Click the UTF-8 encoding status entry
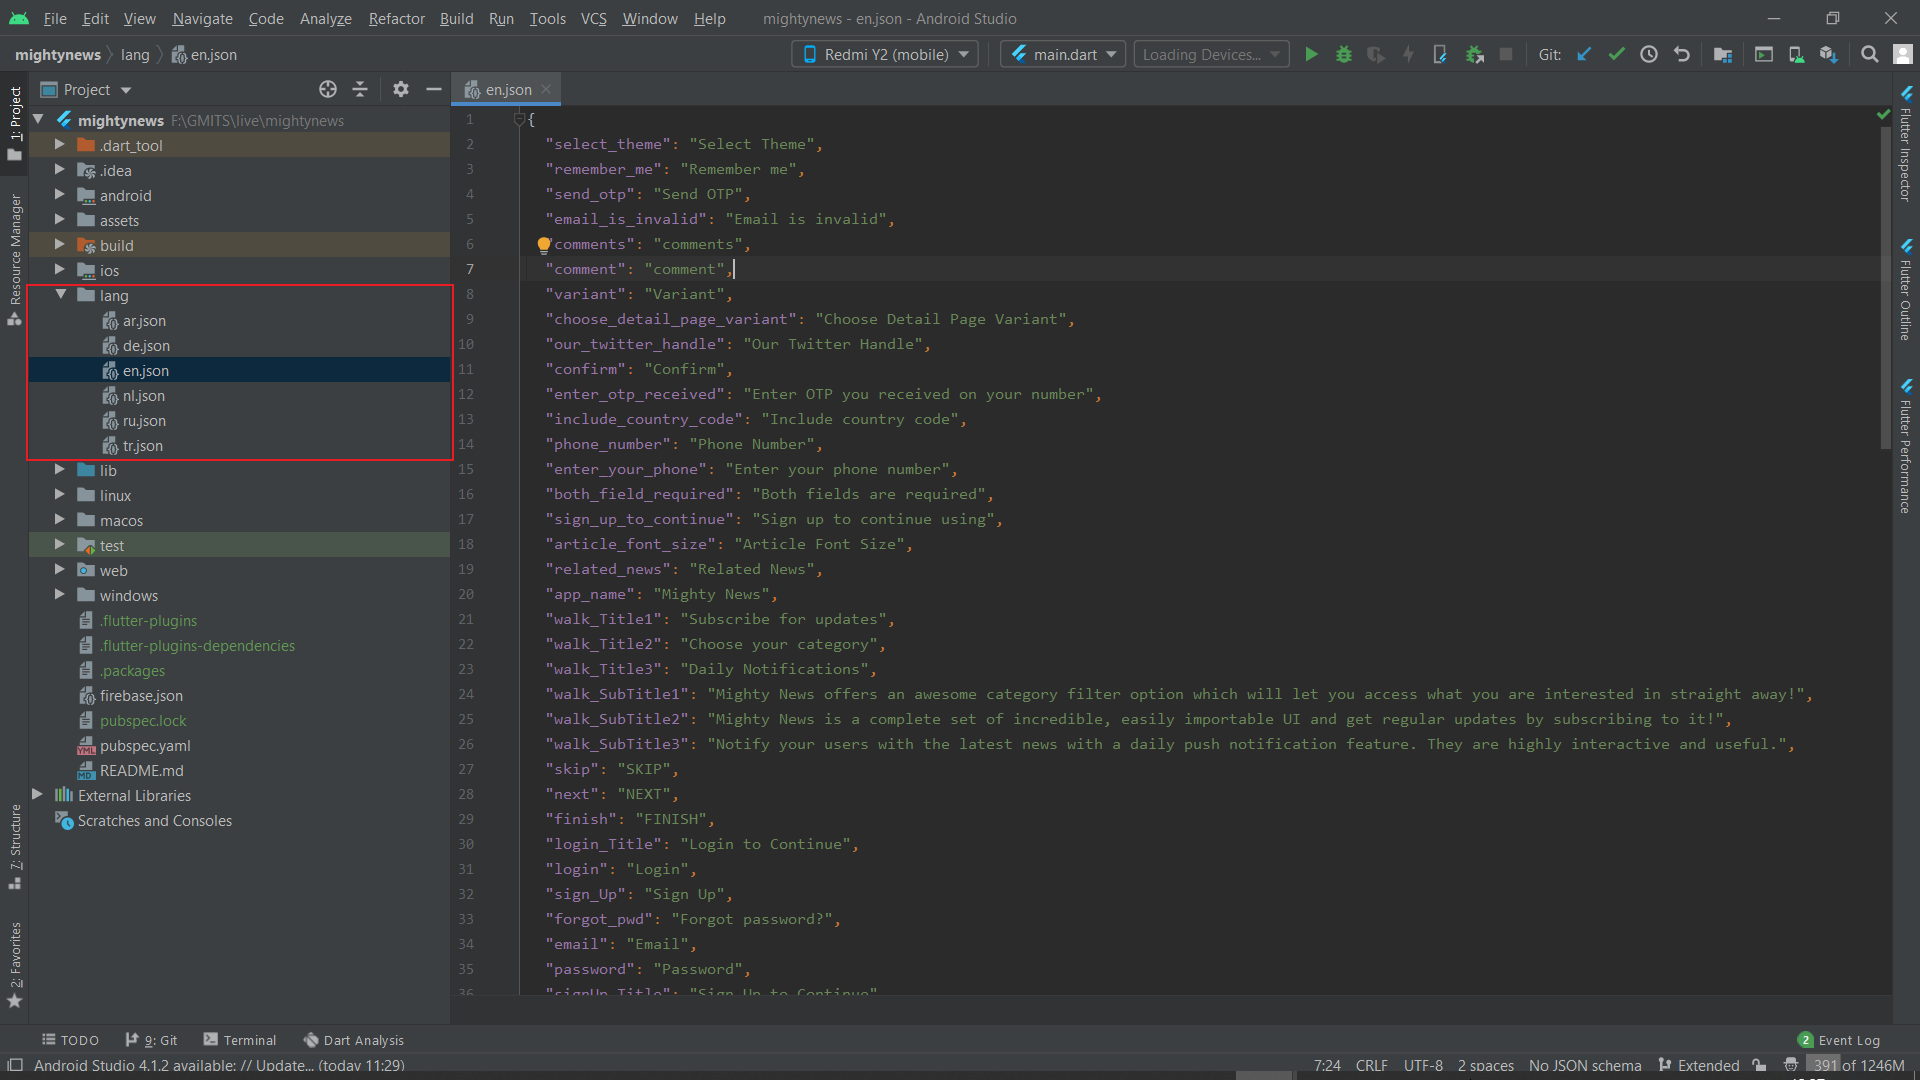Screen dimensions: 1920x1080 [x=1423, y=1066]
